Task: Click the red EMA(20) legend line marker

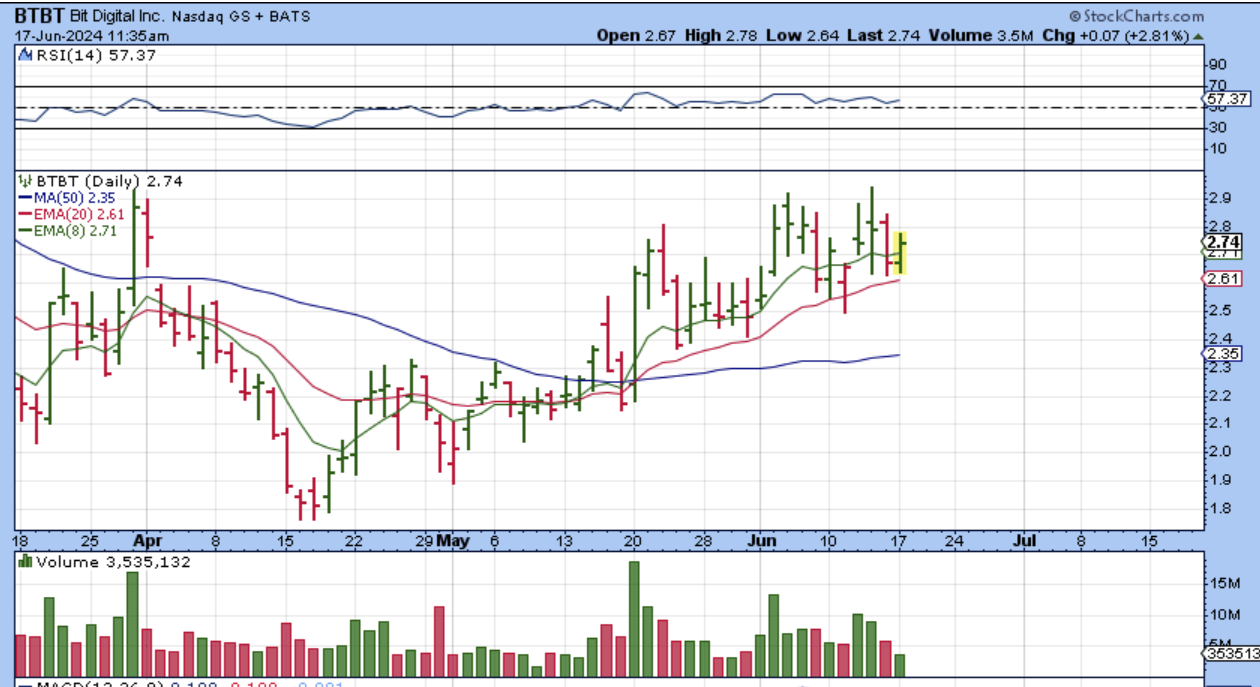Action: 26,212
